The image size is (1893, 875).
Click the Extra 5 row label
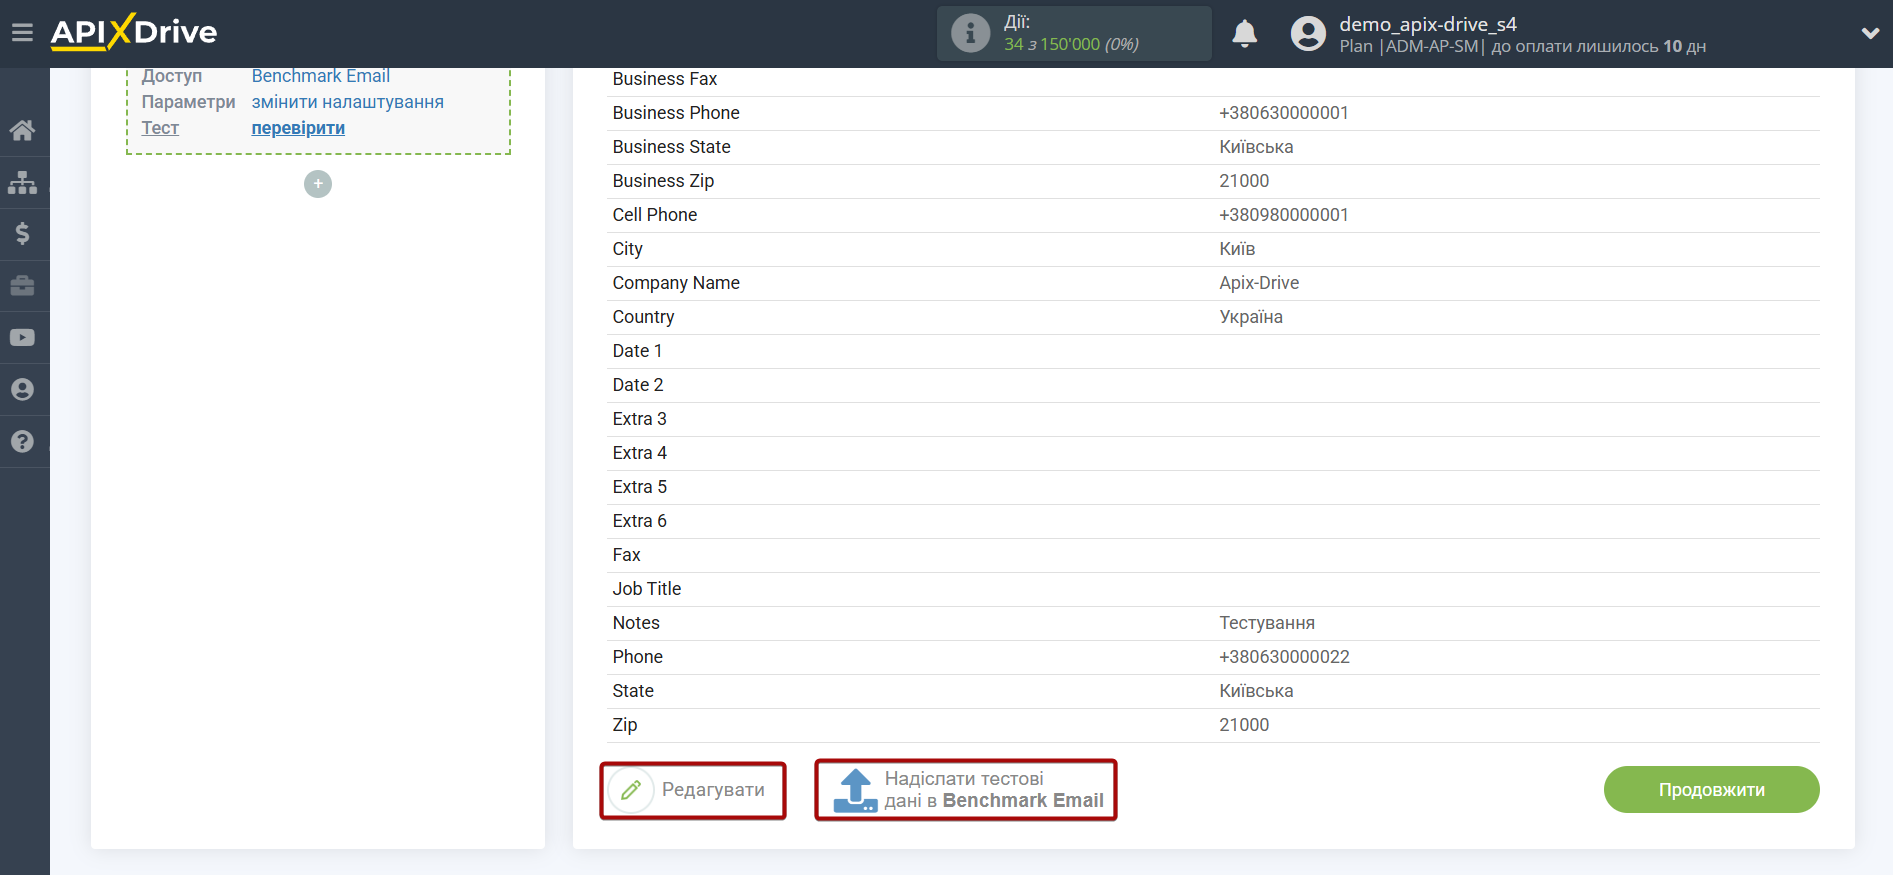pyautogui.click(x=640, y=487)
